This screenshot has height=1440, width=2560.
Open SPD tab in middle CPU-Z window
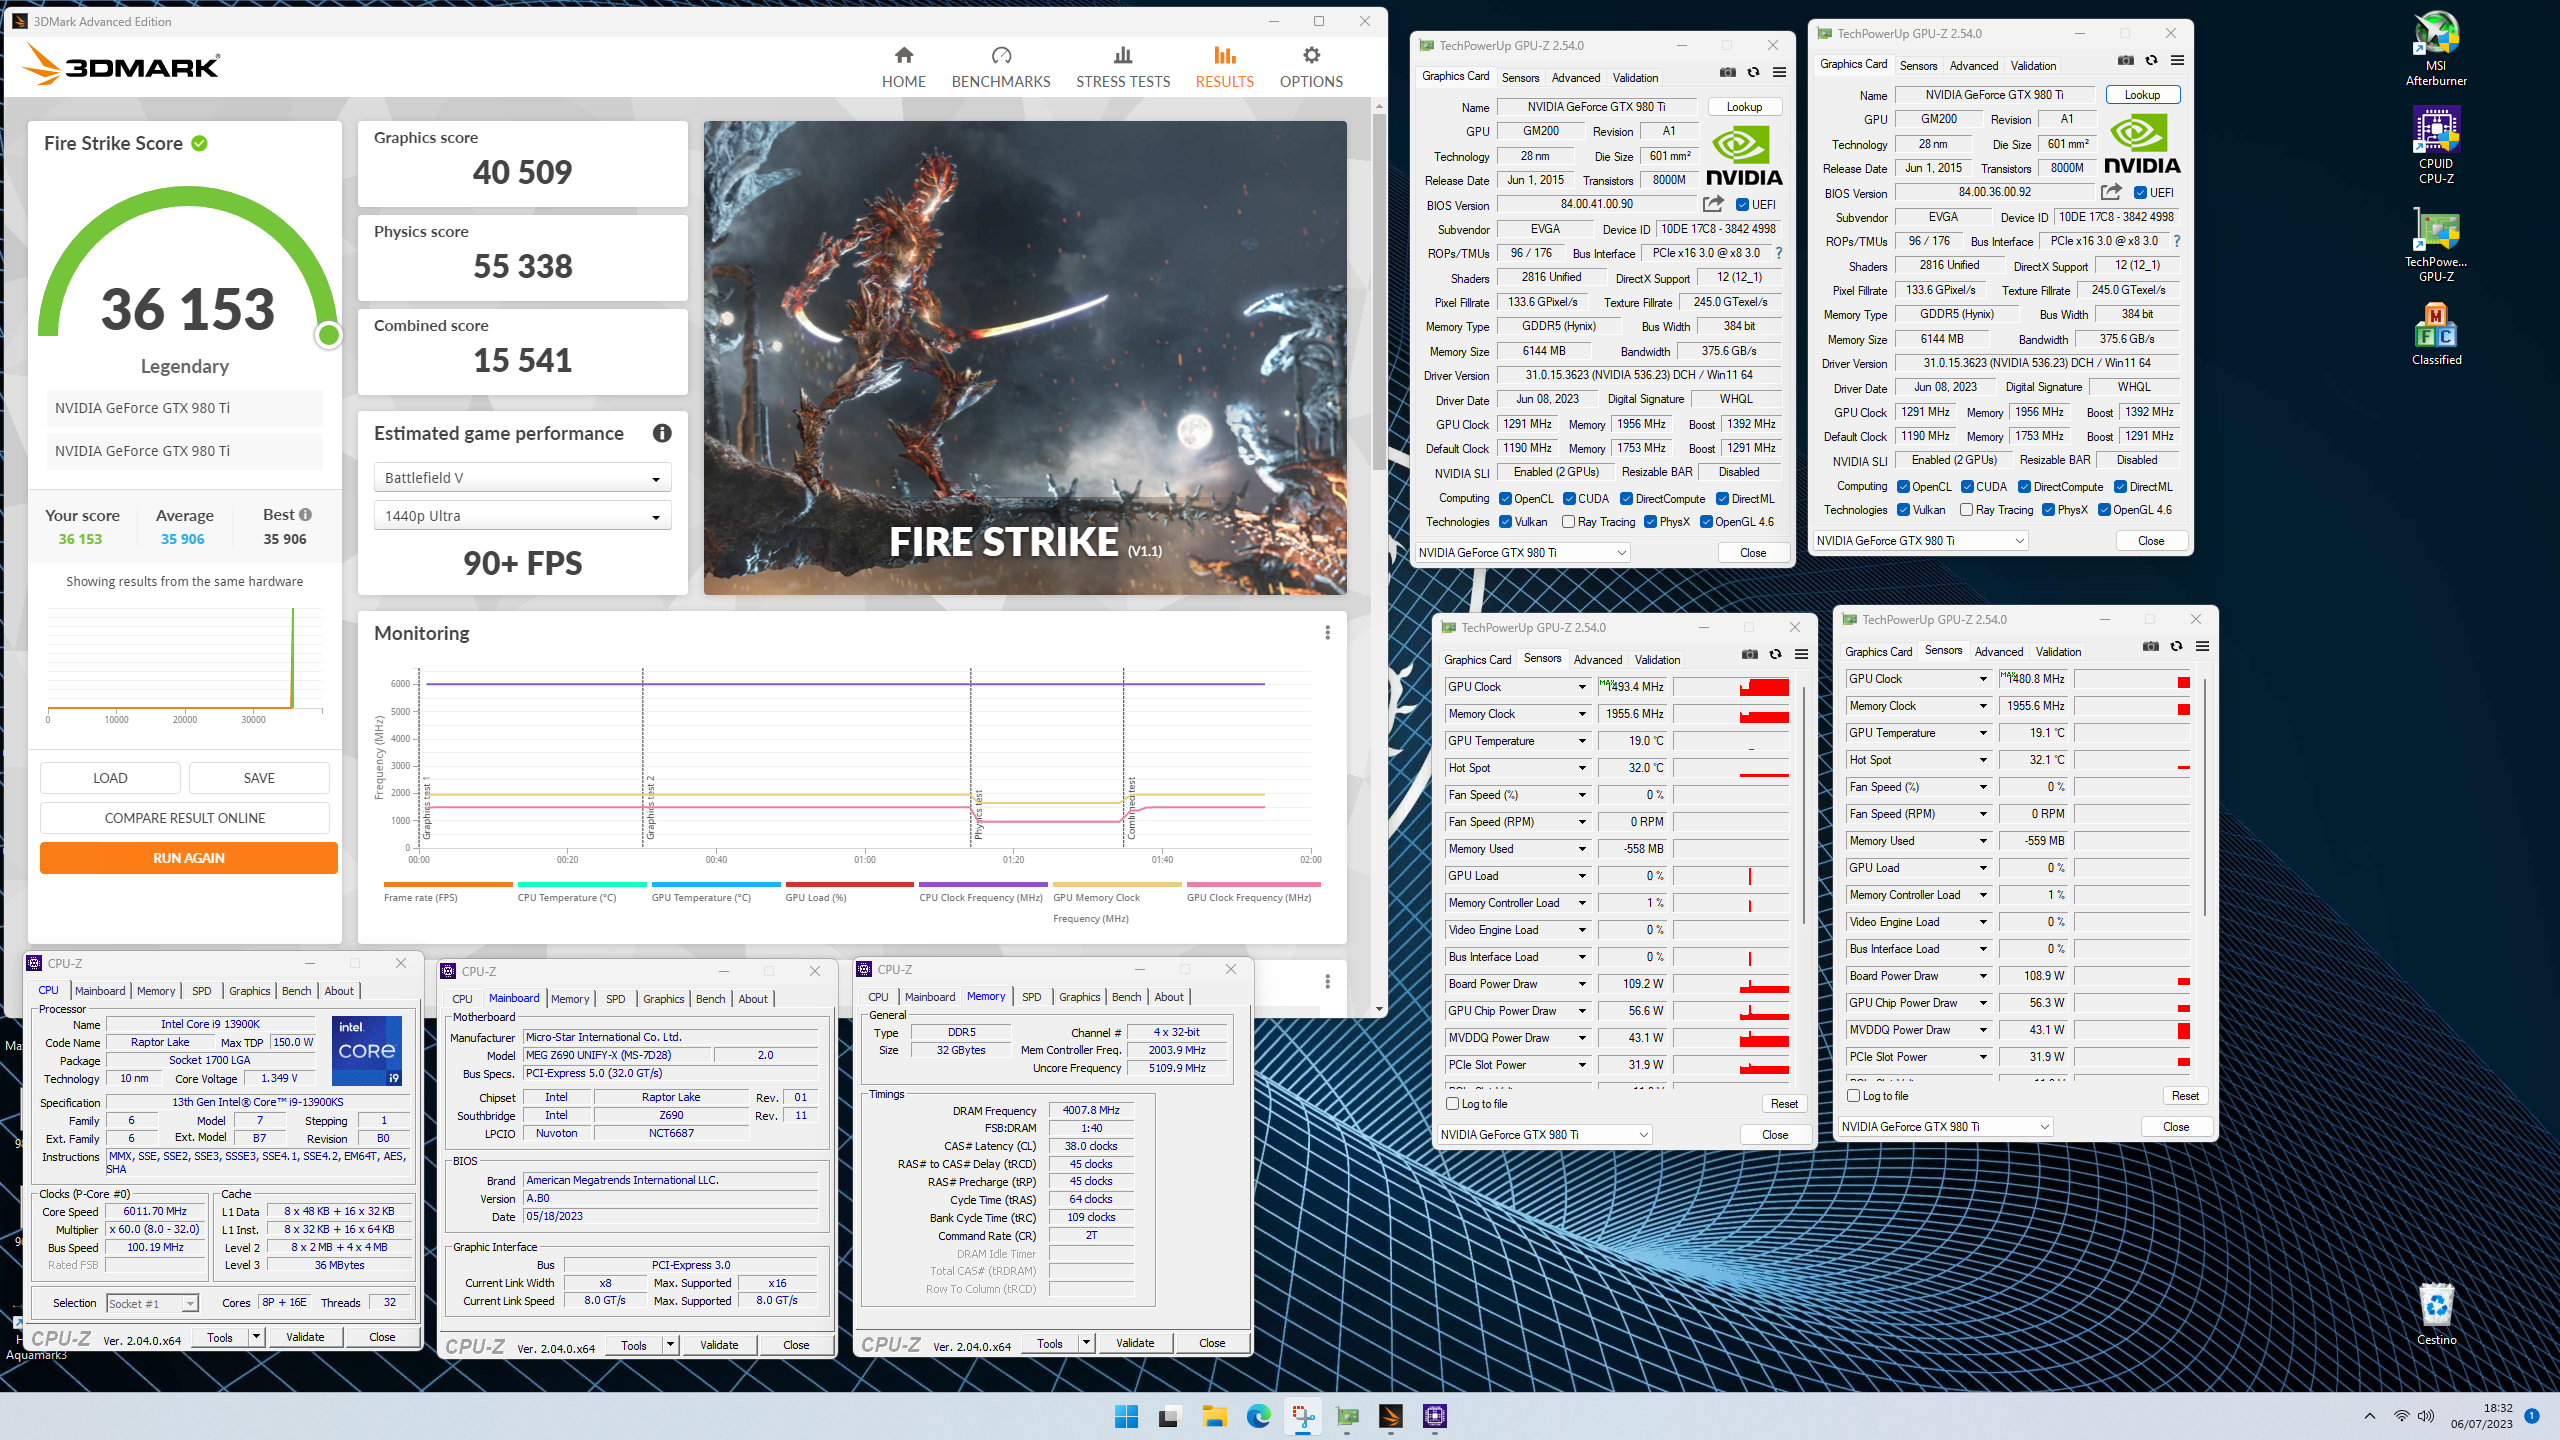[x=616, y=999]
